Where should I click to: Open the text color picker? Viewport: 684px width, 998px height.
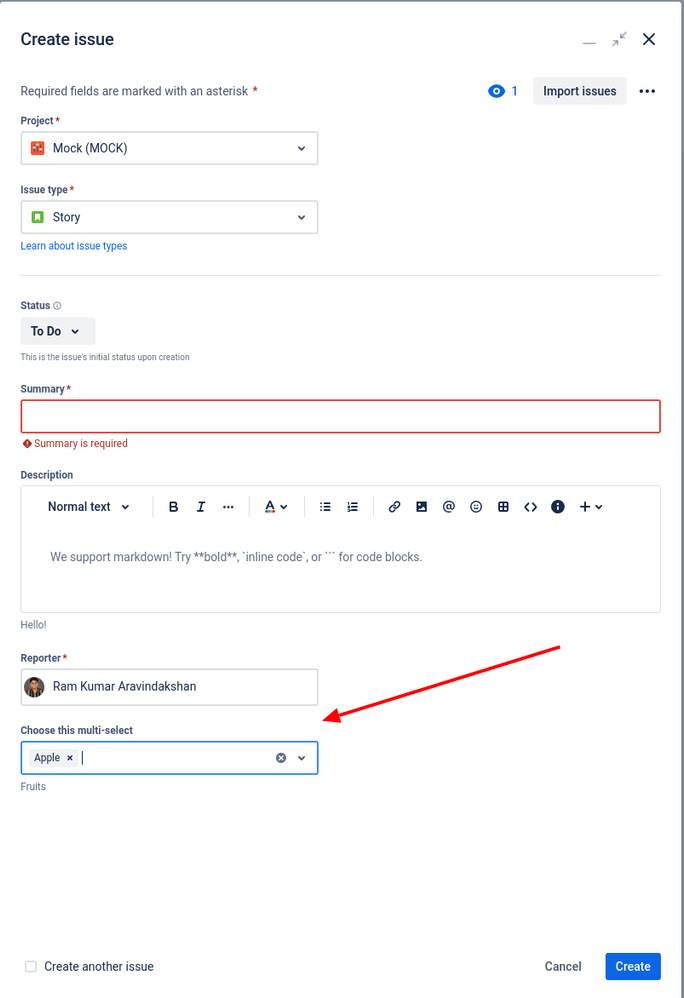[x=276, y=507]
